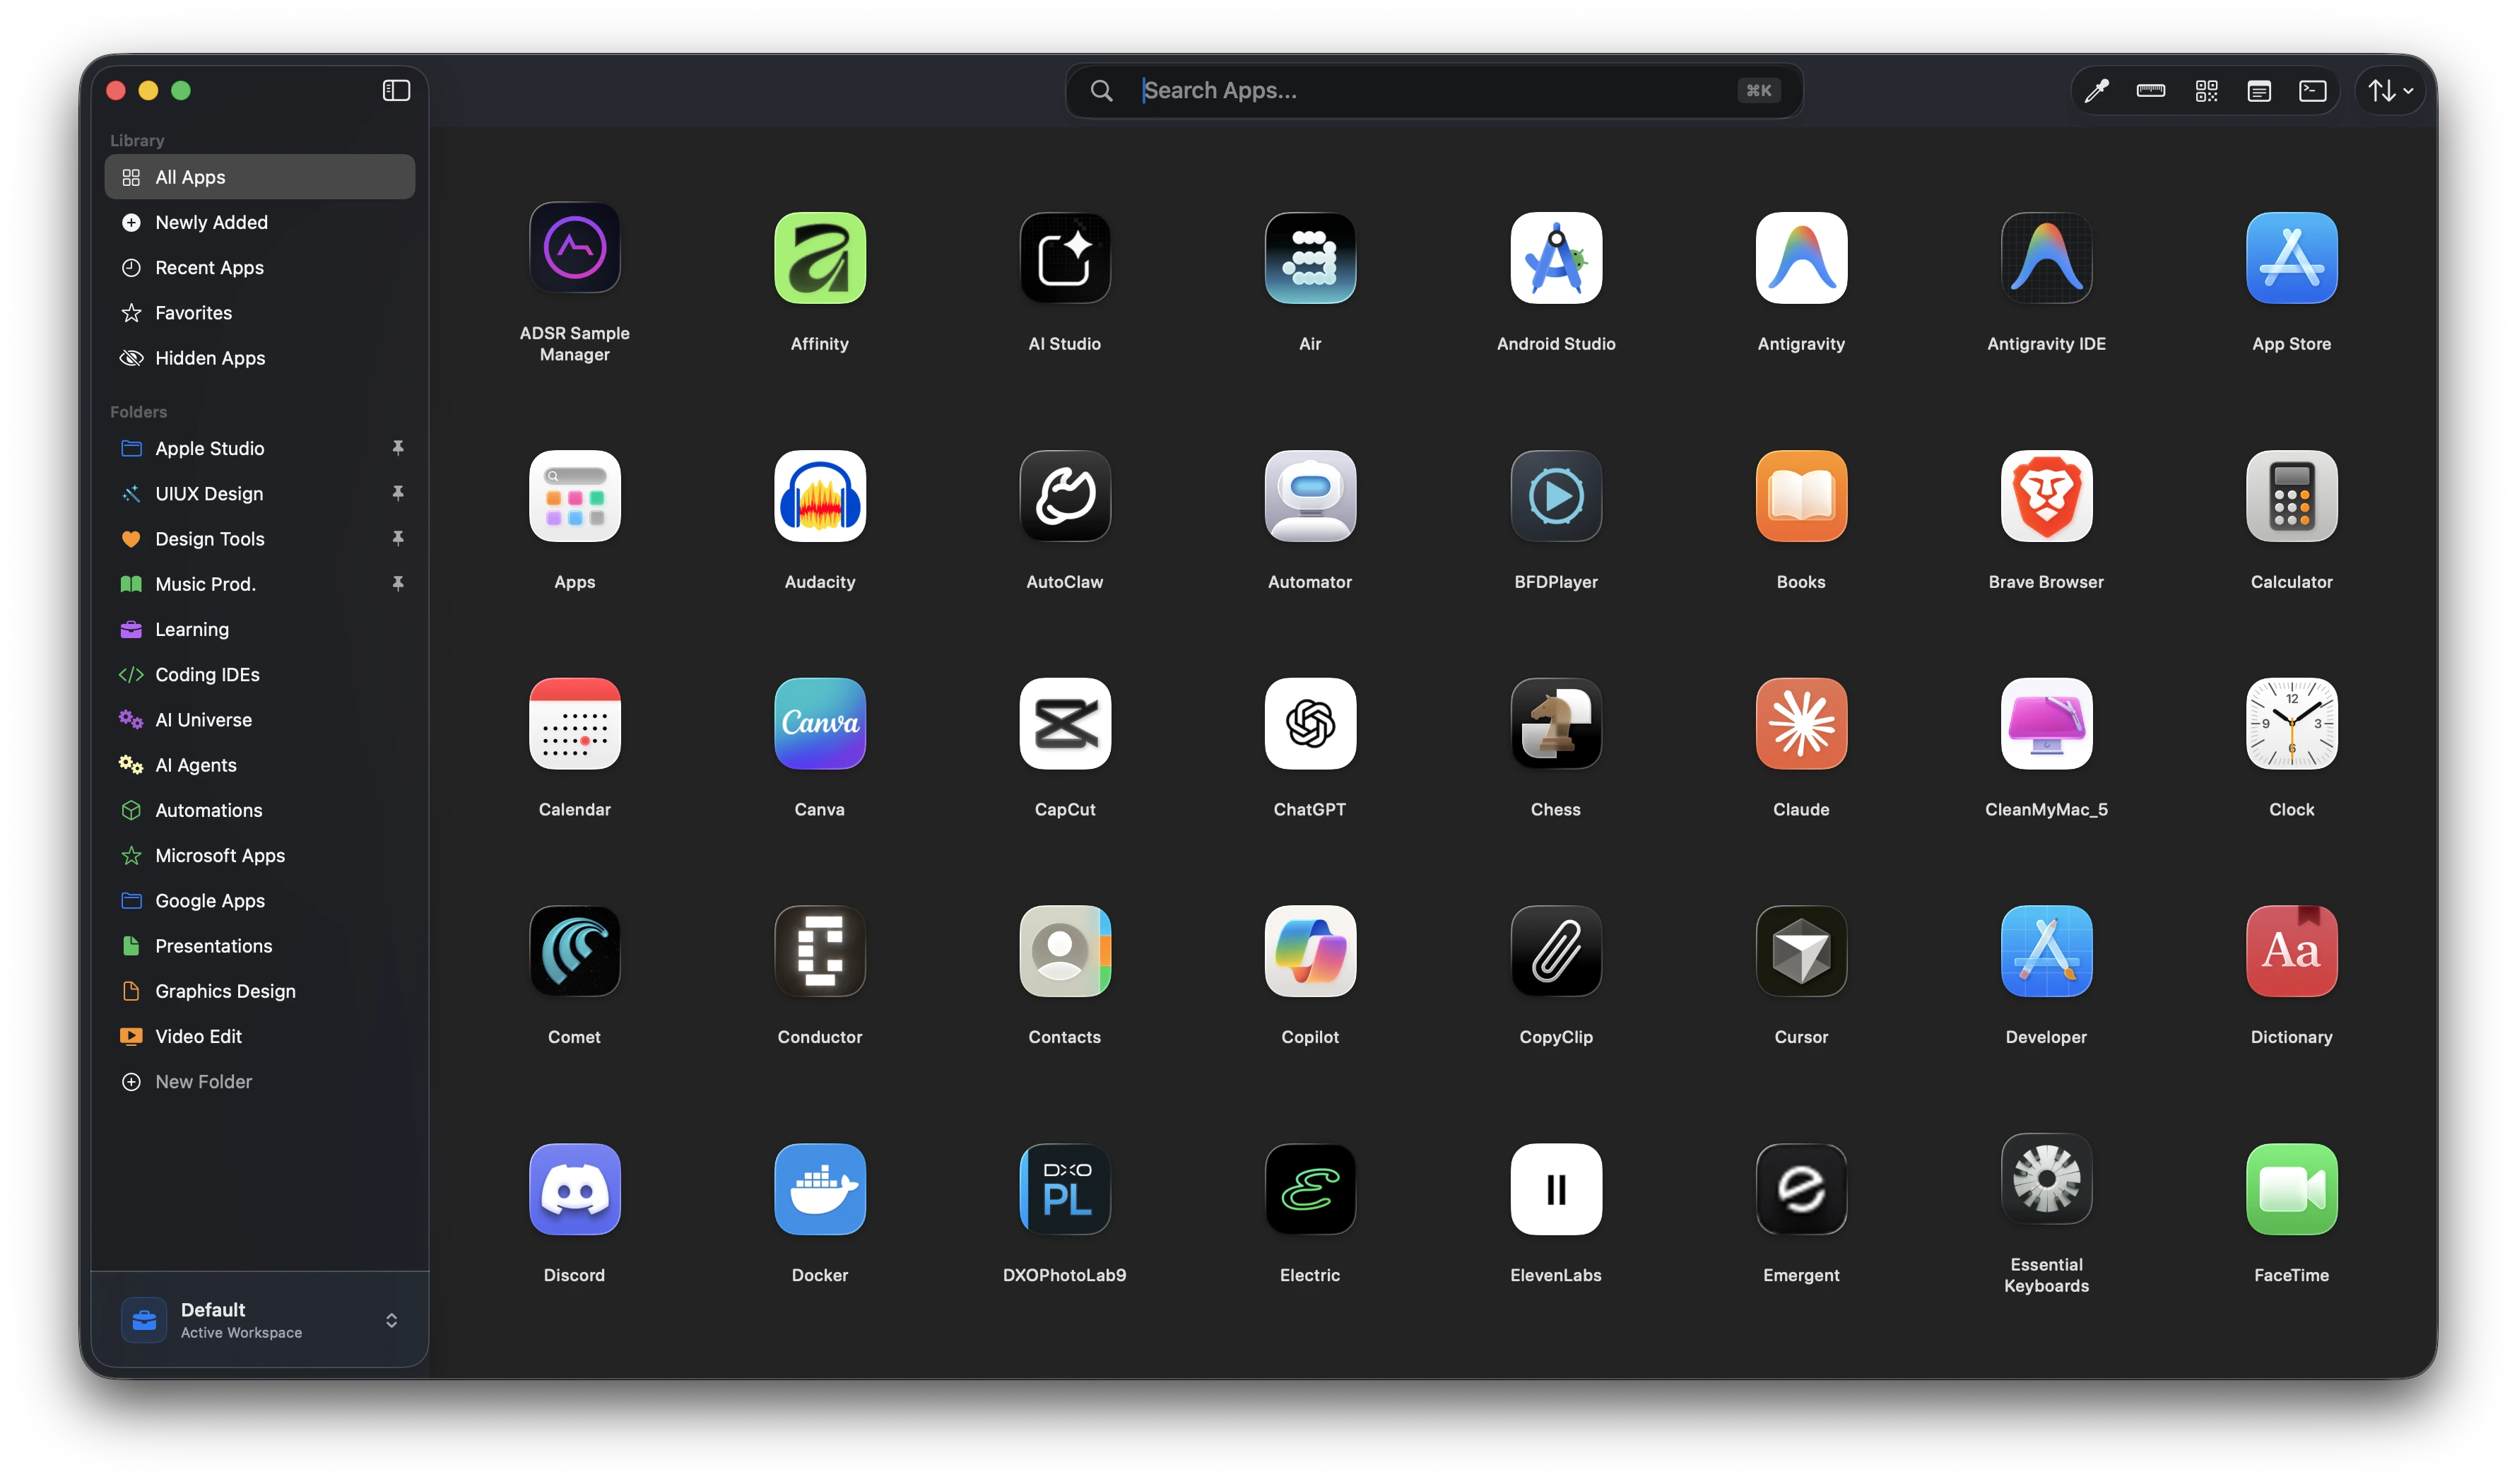Launch the ADSR Sample Manager app
This screenshot has height=1484, width=2517.
pos(574,247)
